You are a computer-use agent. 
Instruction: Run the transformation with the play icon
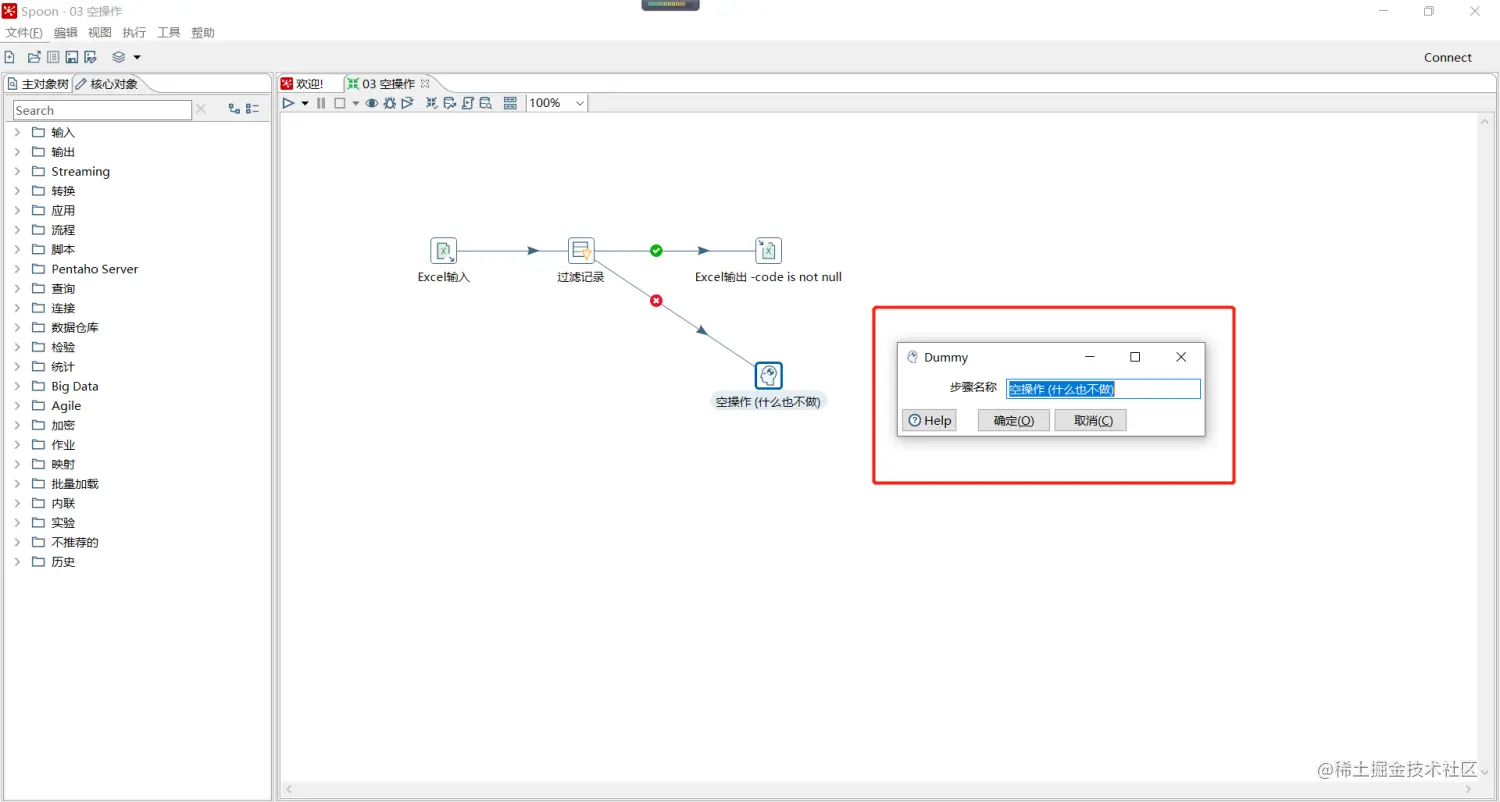[x=288, y=103]
